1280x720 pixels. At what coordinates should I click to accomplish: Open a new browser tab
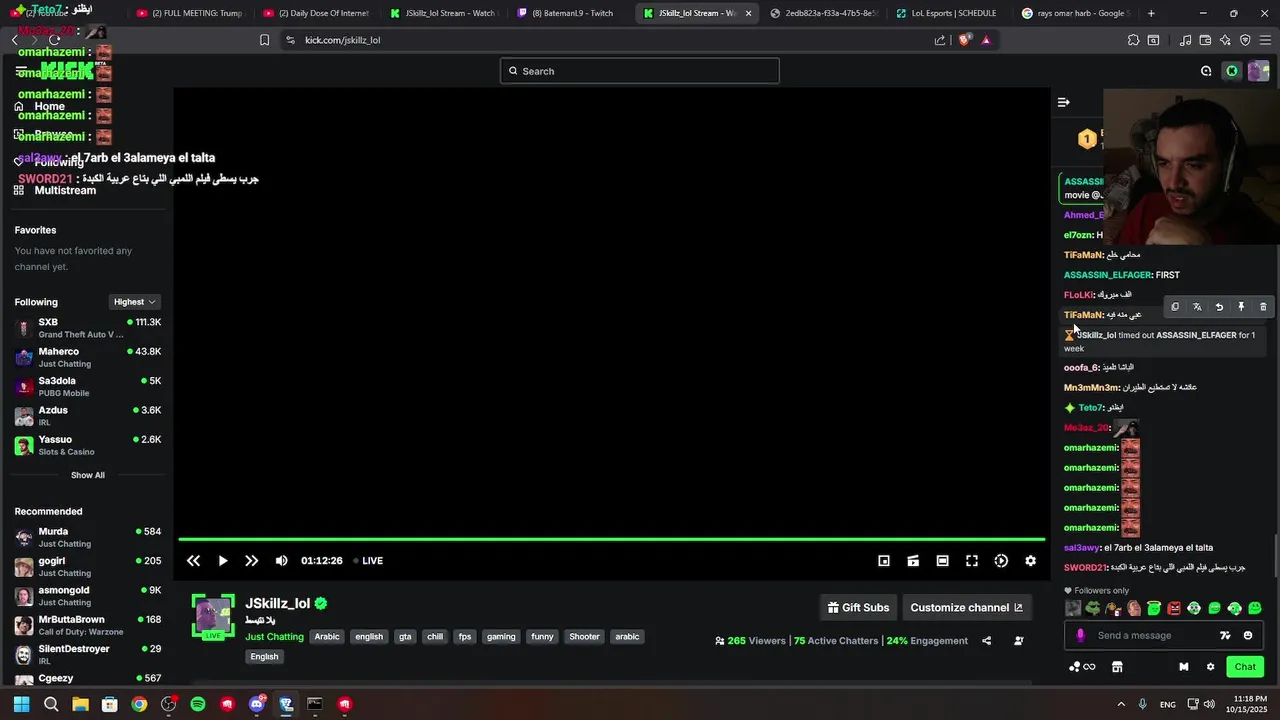pyautogui.click(x=1151, y=13)
